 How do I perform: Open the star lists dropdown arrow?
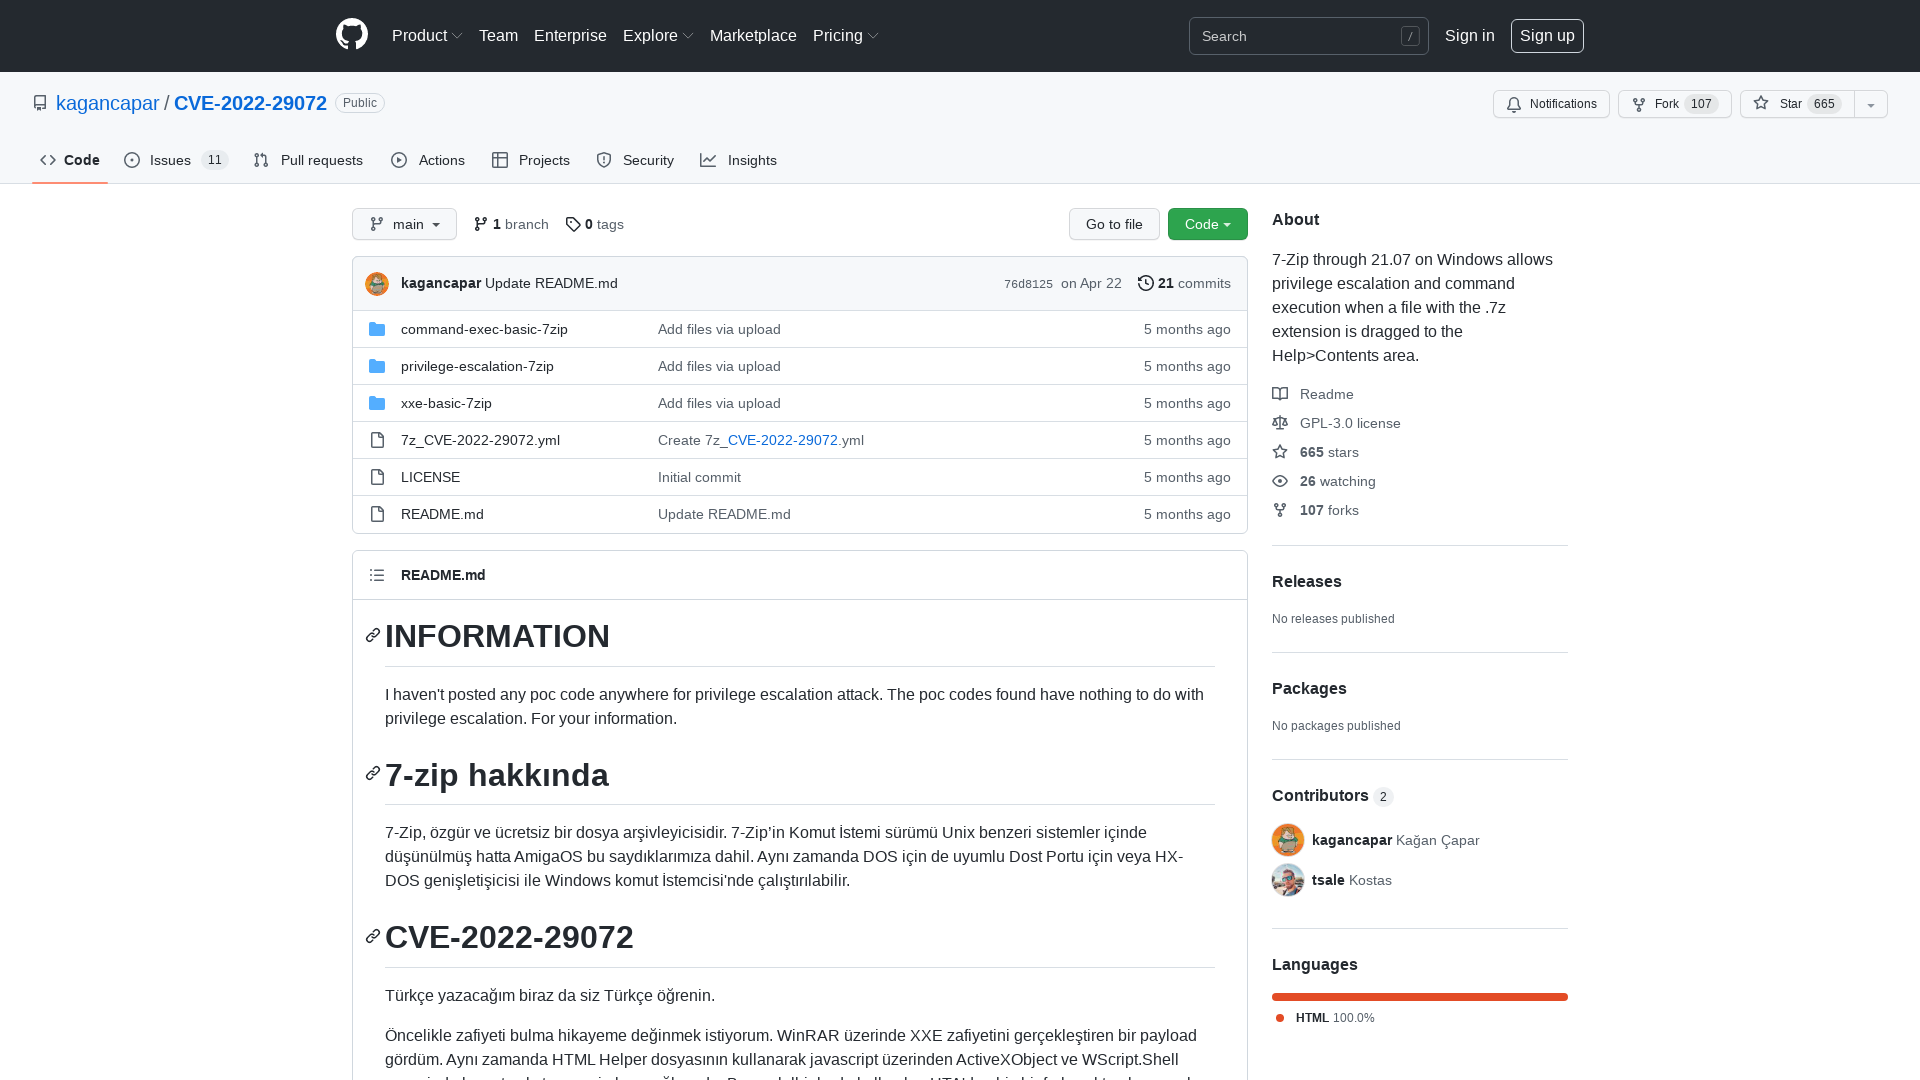1871,104
